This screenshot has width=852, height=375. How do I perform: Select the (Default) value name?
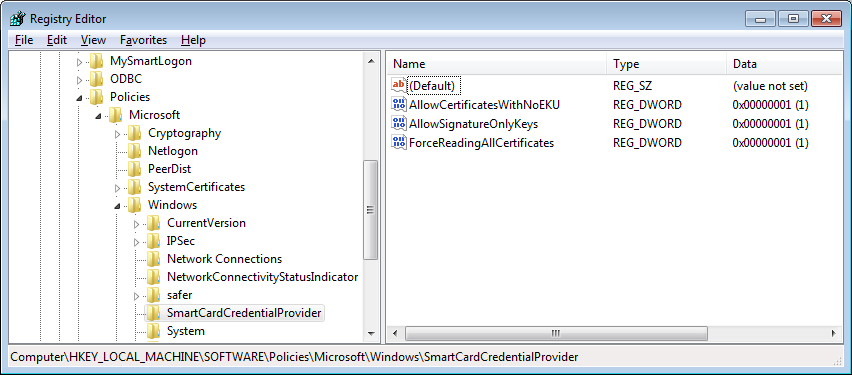432,86
